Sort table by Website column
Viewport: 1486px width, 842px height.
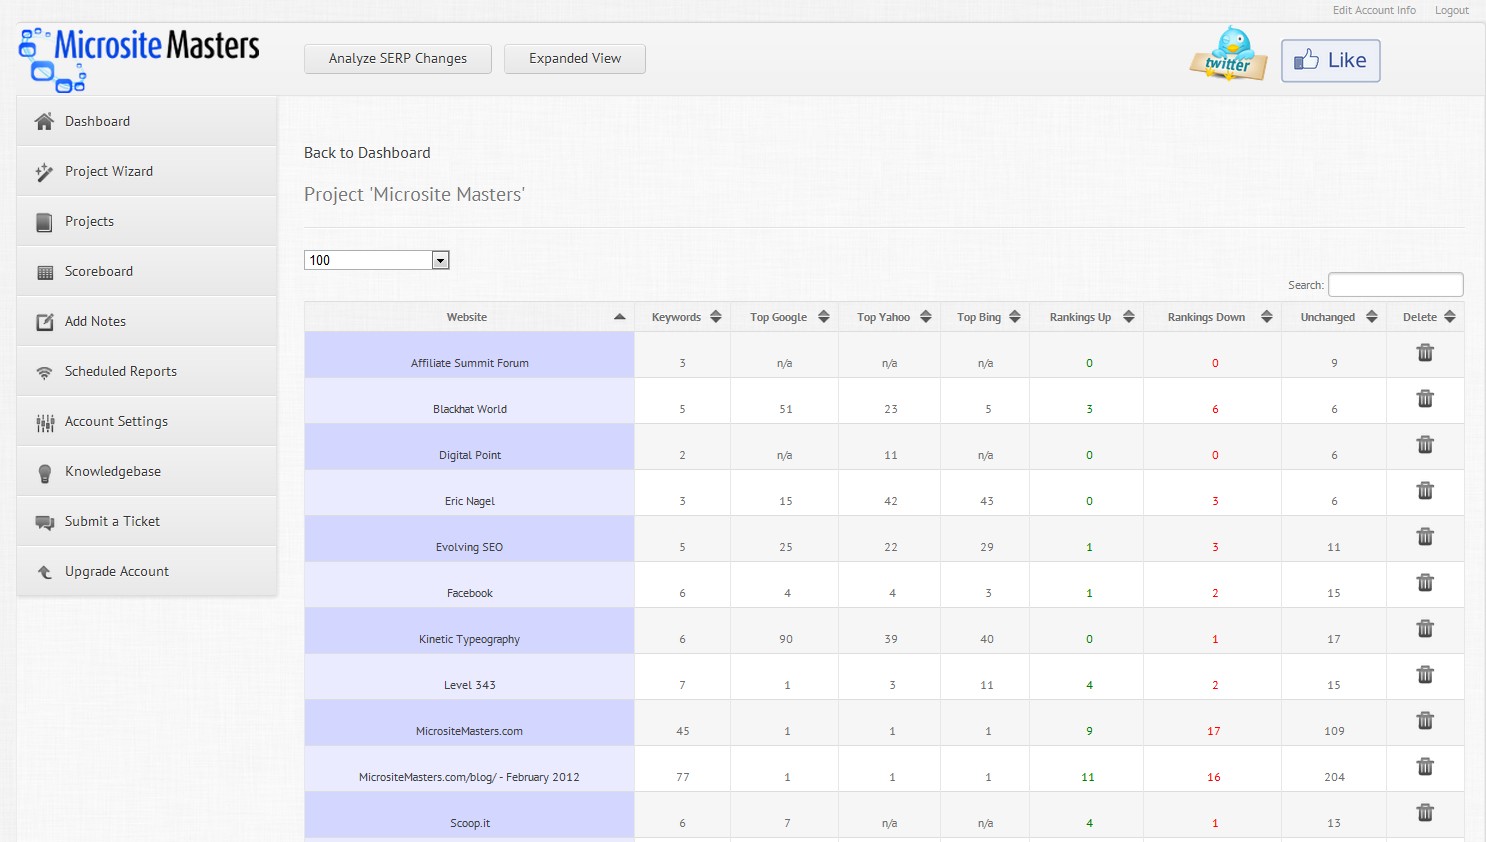point(469,317)
